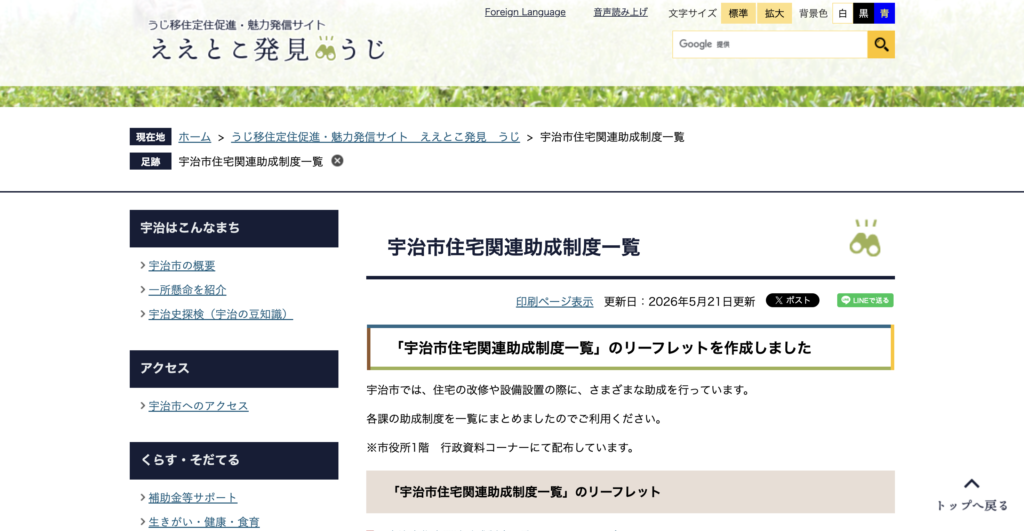This screenshot has width=1024, height=531.
Task: Open 宇治史探検（宇治の豆知識） link
Action: click(221, 314)
